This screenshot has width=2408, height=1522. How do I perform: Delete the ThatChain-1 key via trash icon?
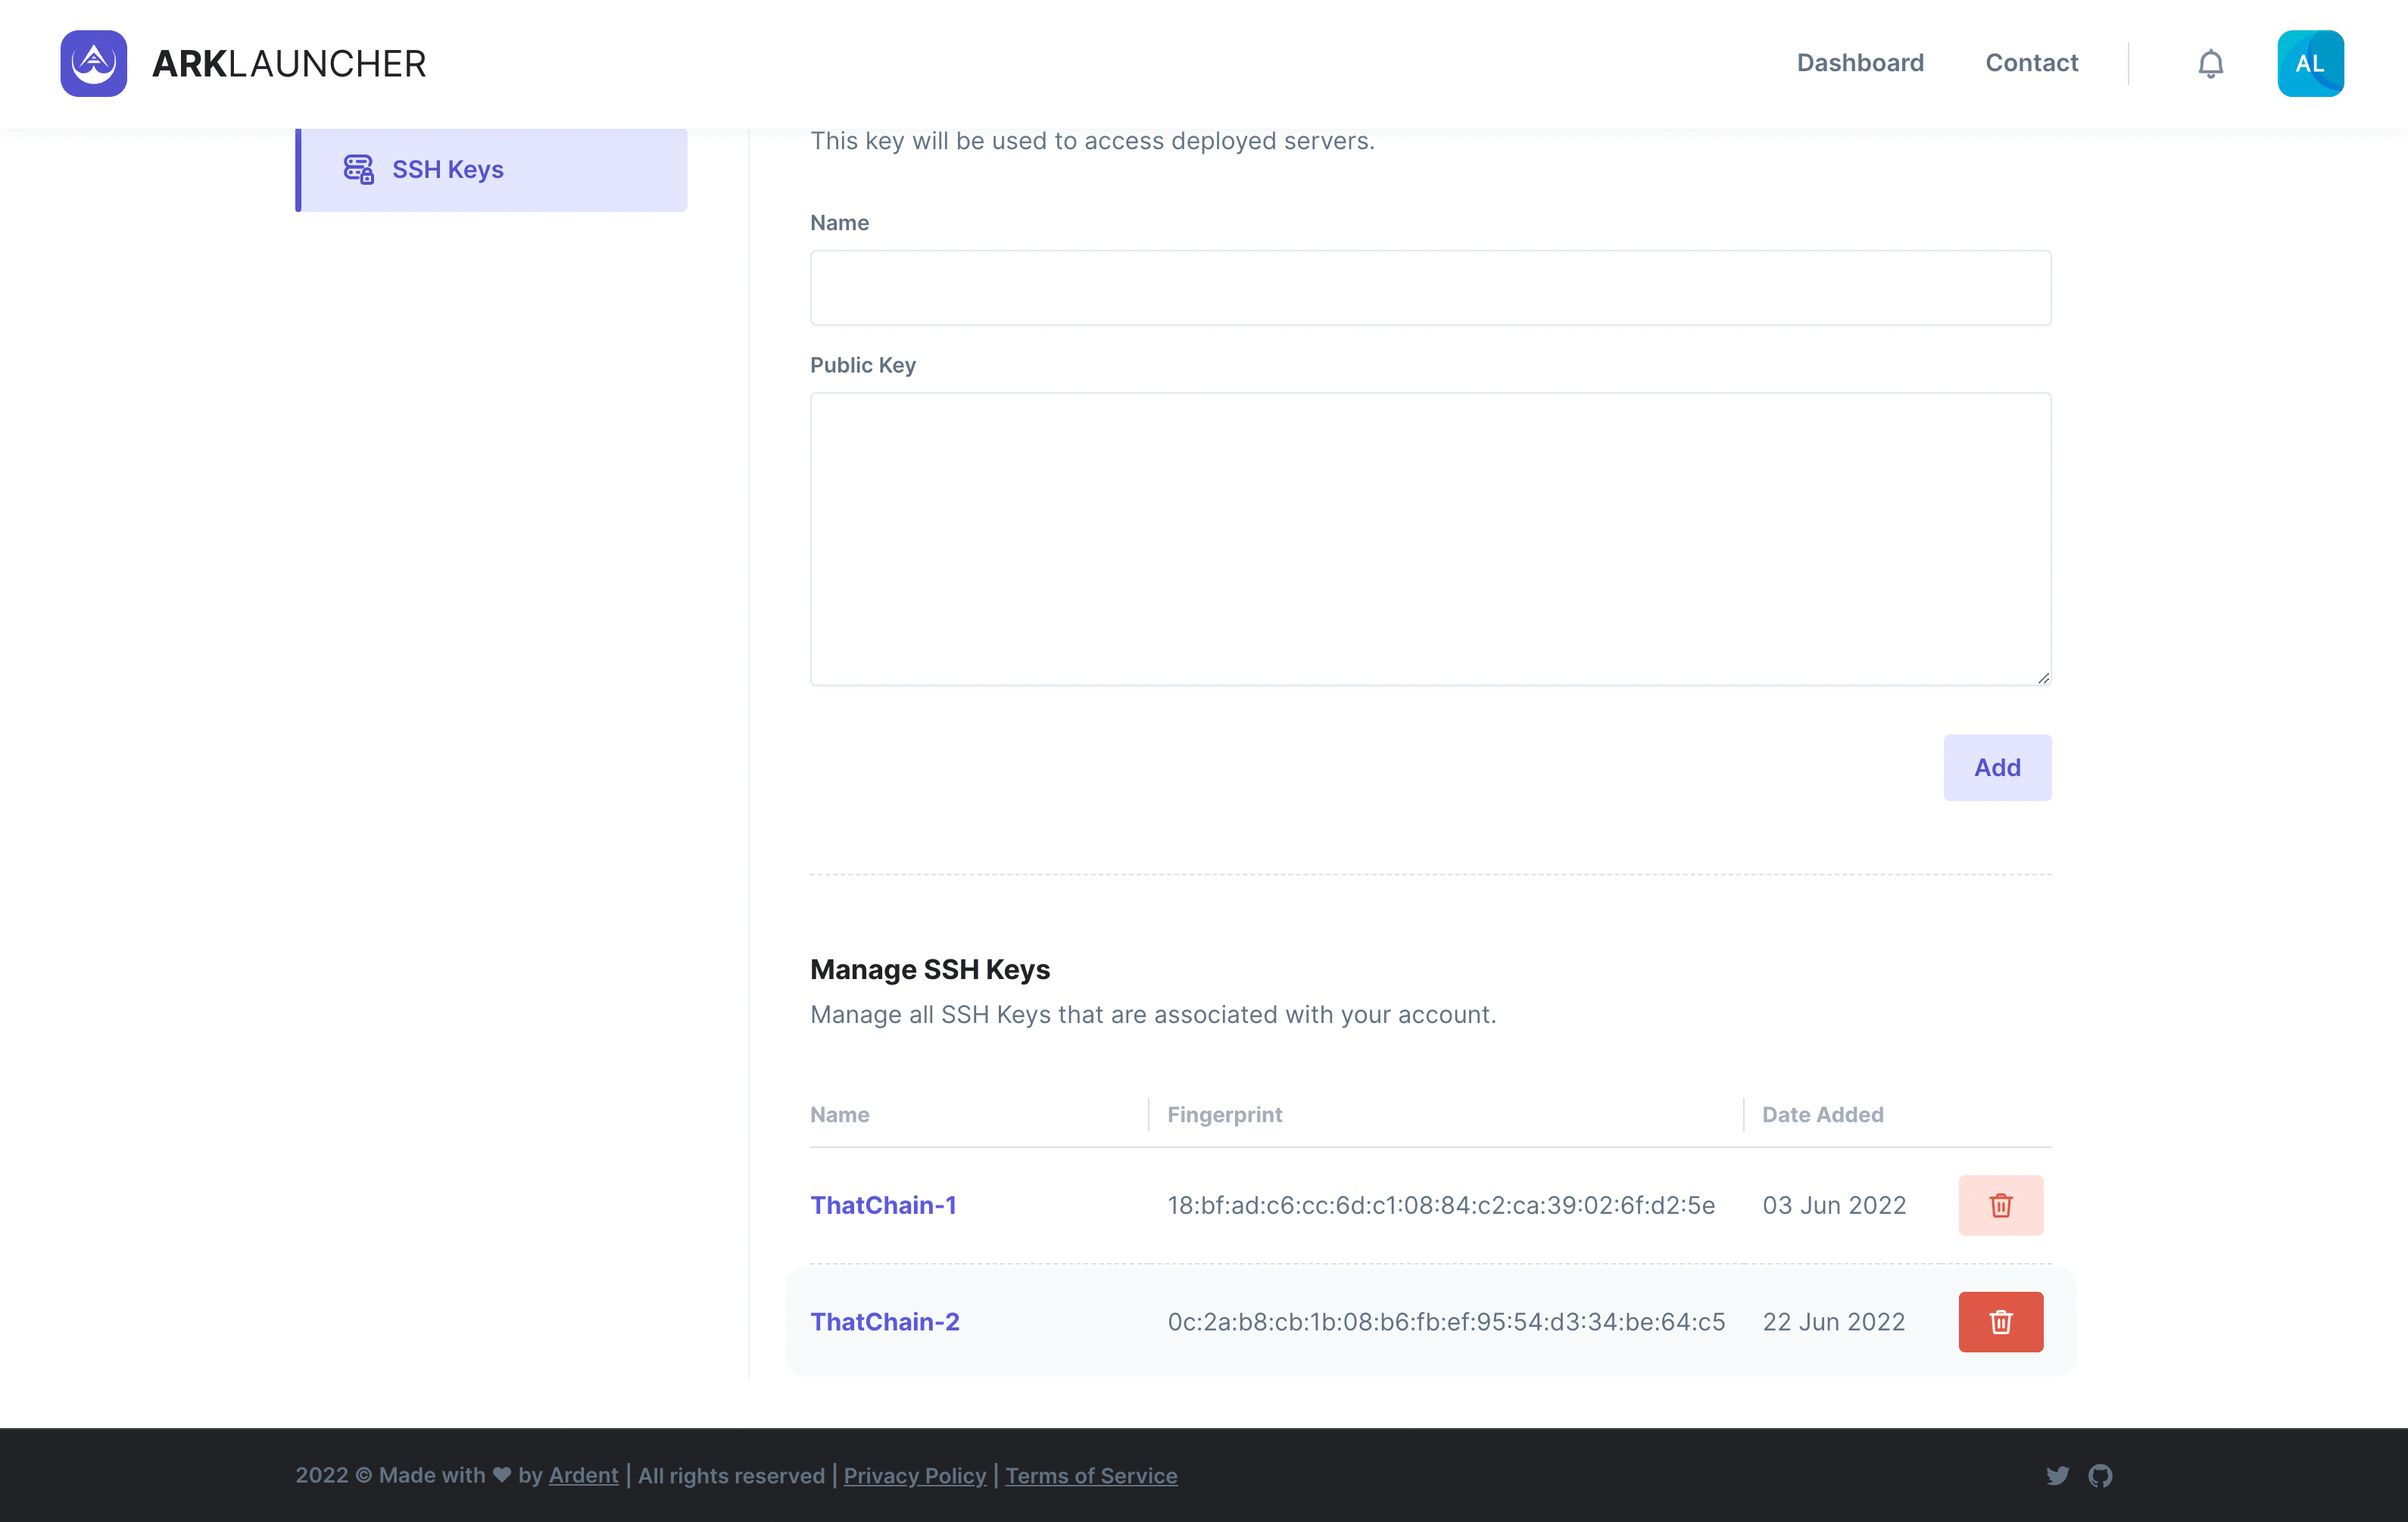click(x=2000, y=1205)
